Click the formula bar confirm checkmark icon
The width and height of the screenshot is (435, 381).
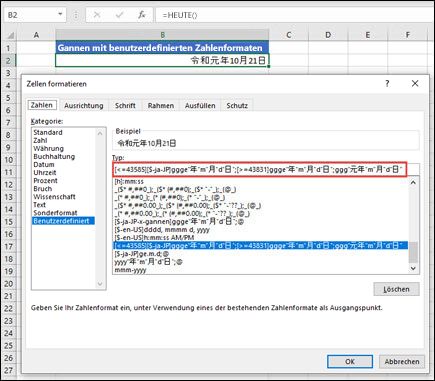[119, 15]
